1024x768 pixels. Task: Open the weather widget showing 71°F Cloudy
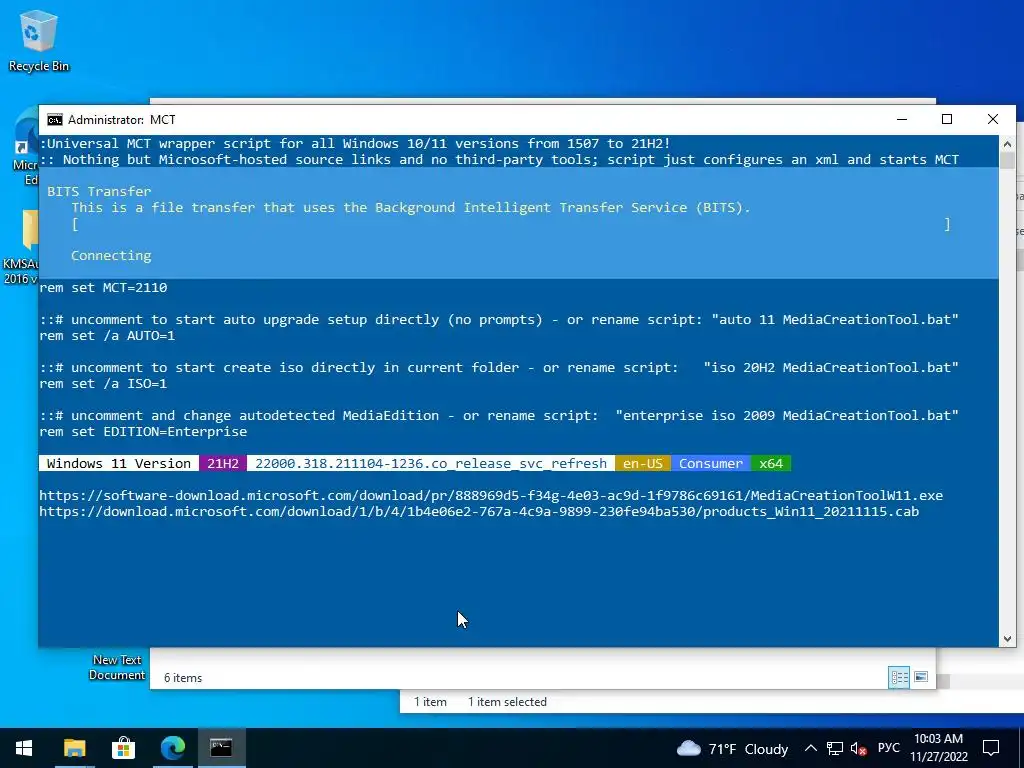(x=732, y=748)
